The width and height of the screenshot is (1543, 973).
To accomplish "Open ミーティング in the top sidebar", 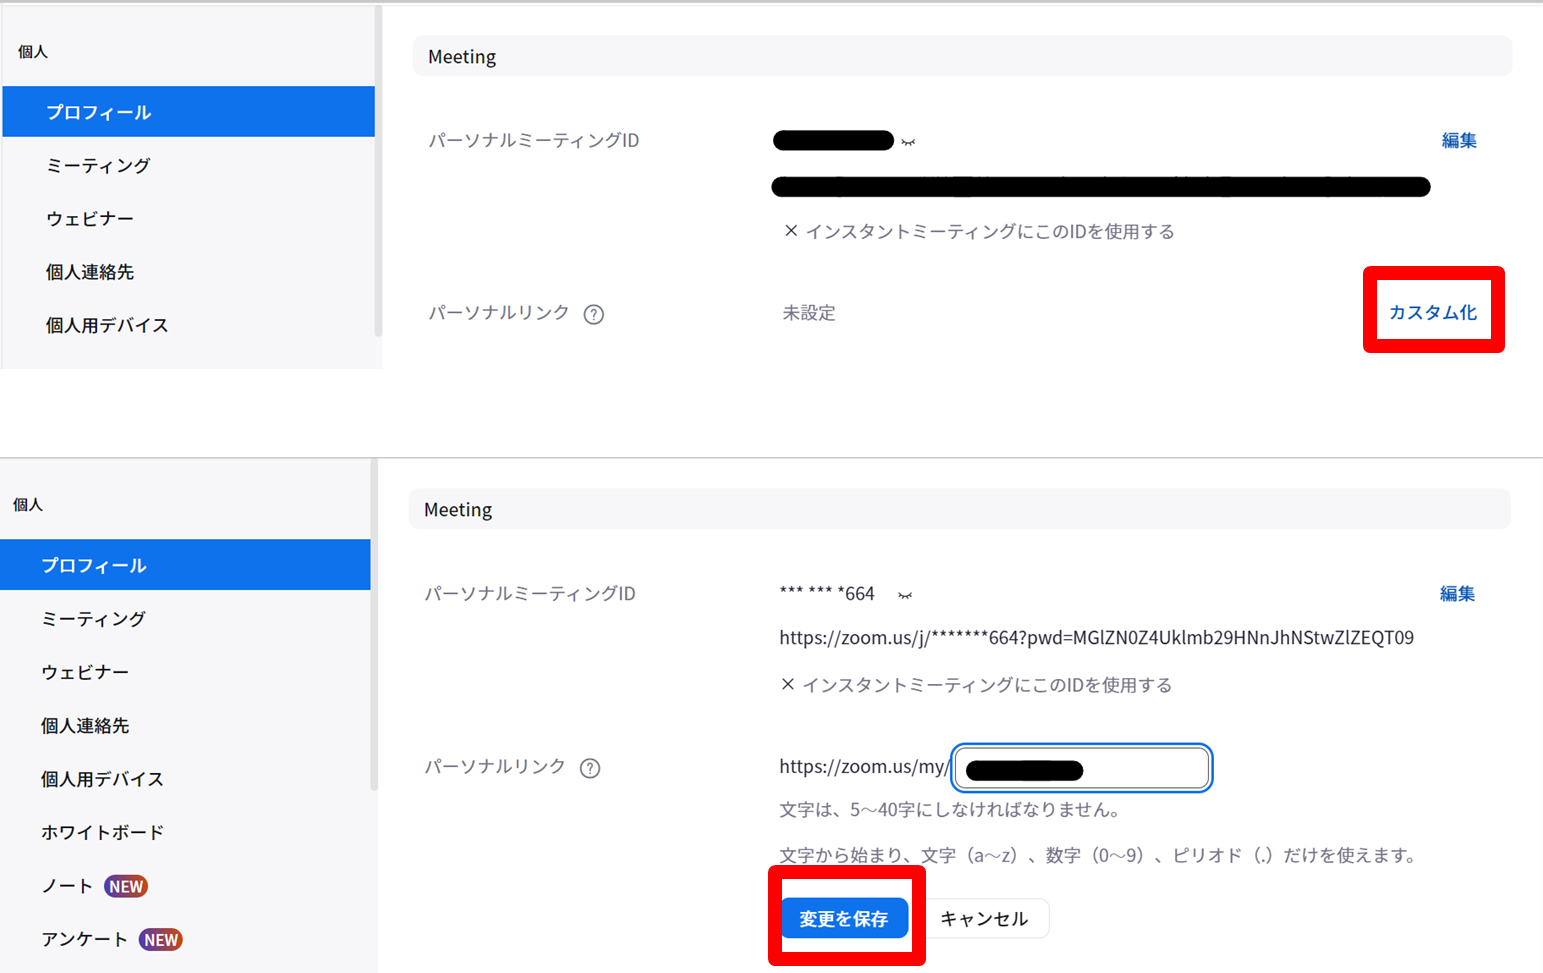I will coord(98,165).
